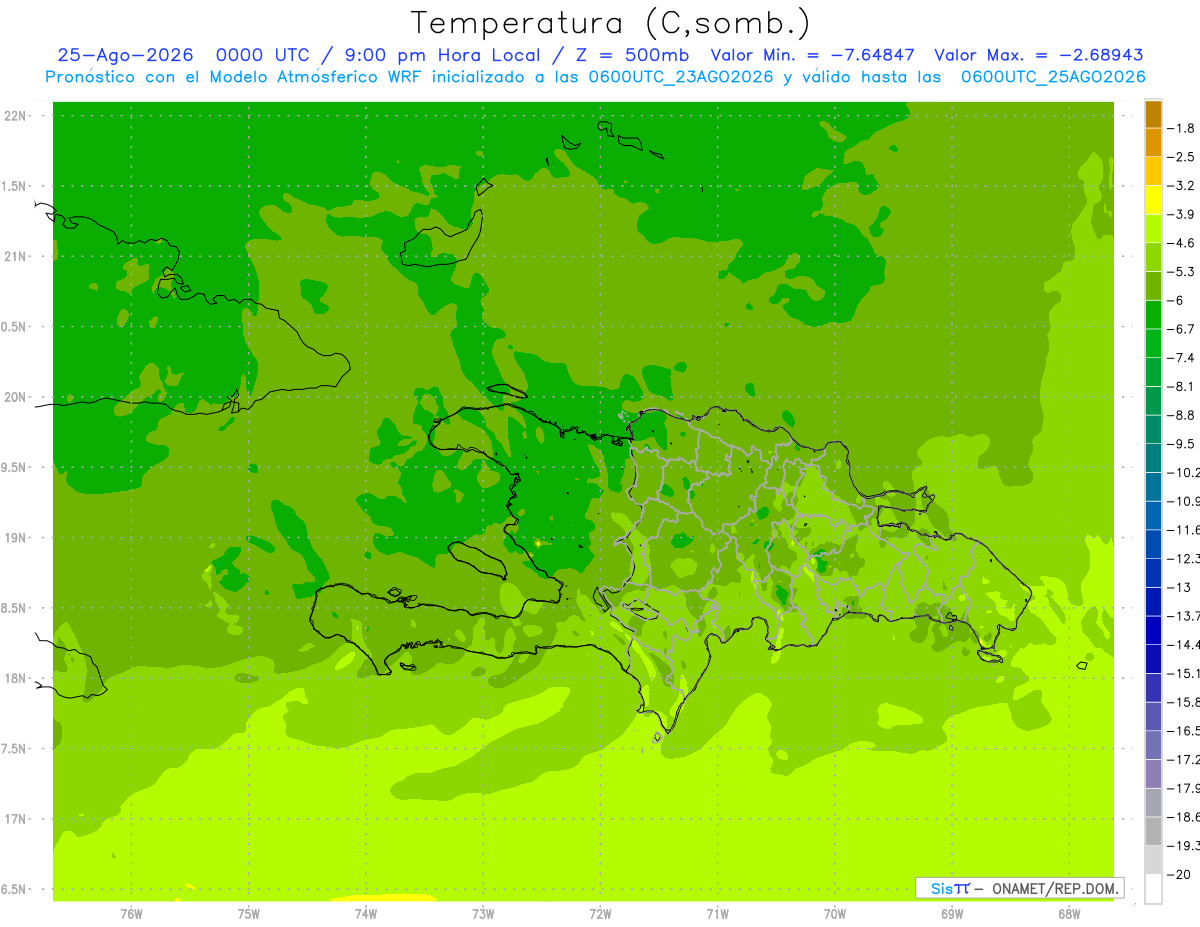1200x927 pixels.
Task: Click the "Z = 500mb" level text
Action: pos(627,55)
